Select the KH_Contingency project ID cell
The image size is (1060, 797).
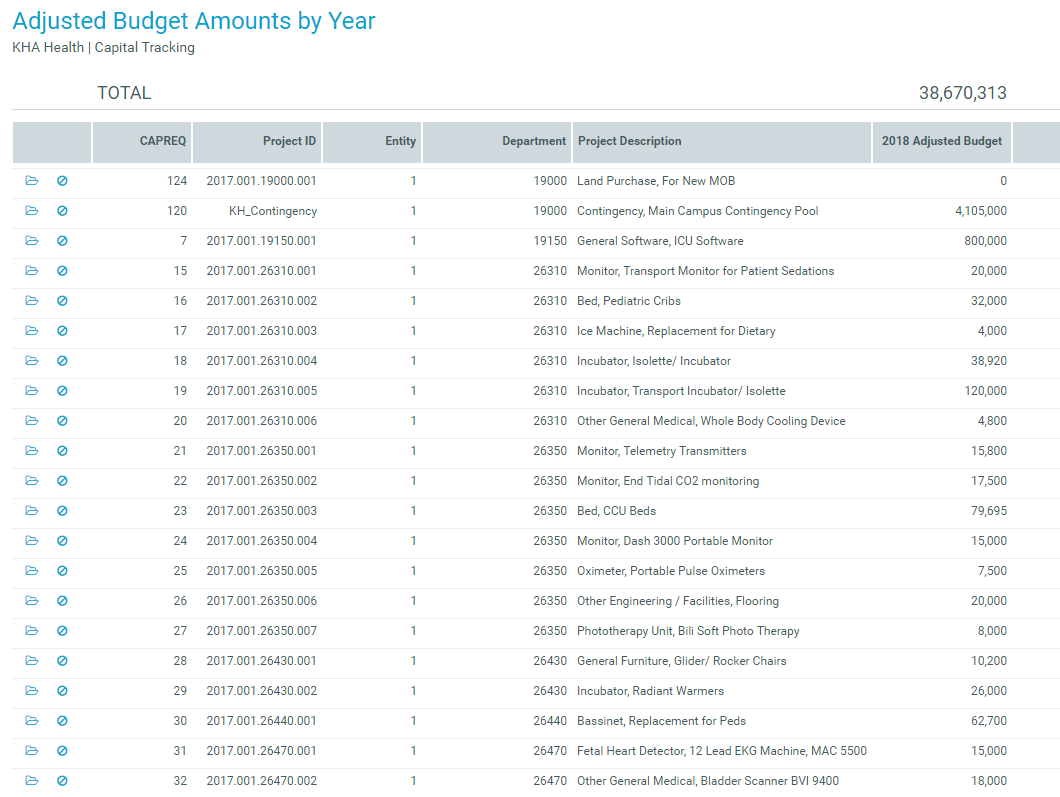[272, 211]
